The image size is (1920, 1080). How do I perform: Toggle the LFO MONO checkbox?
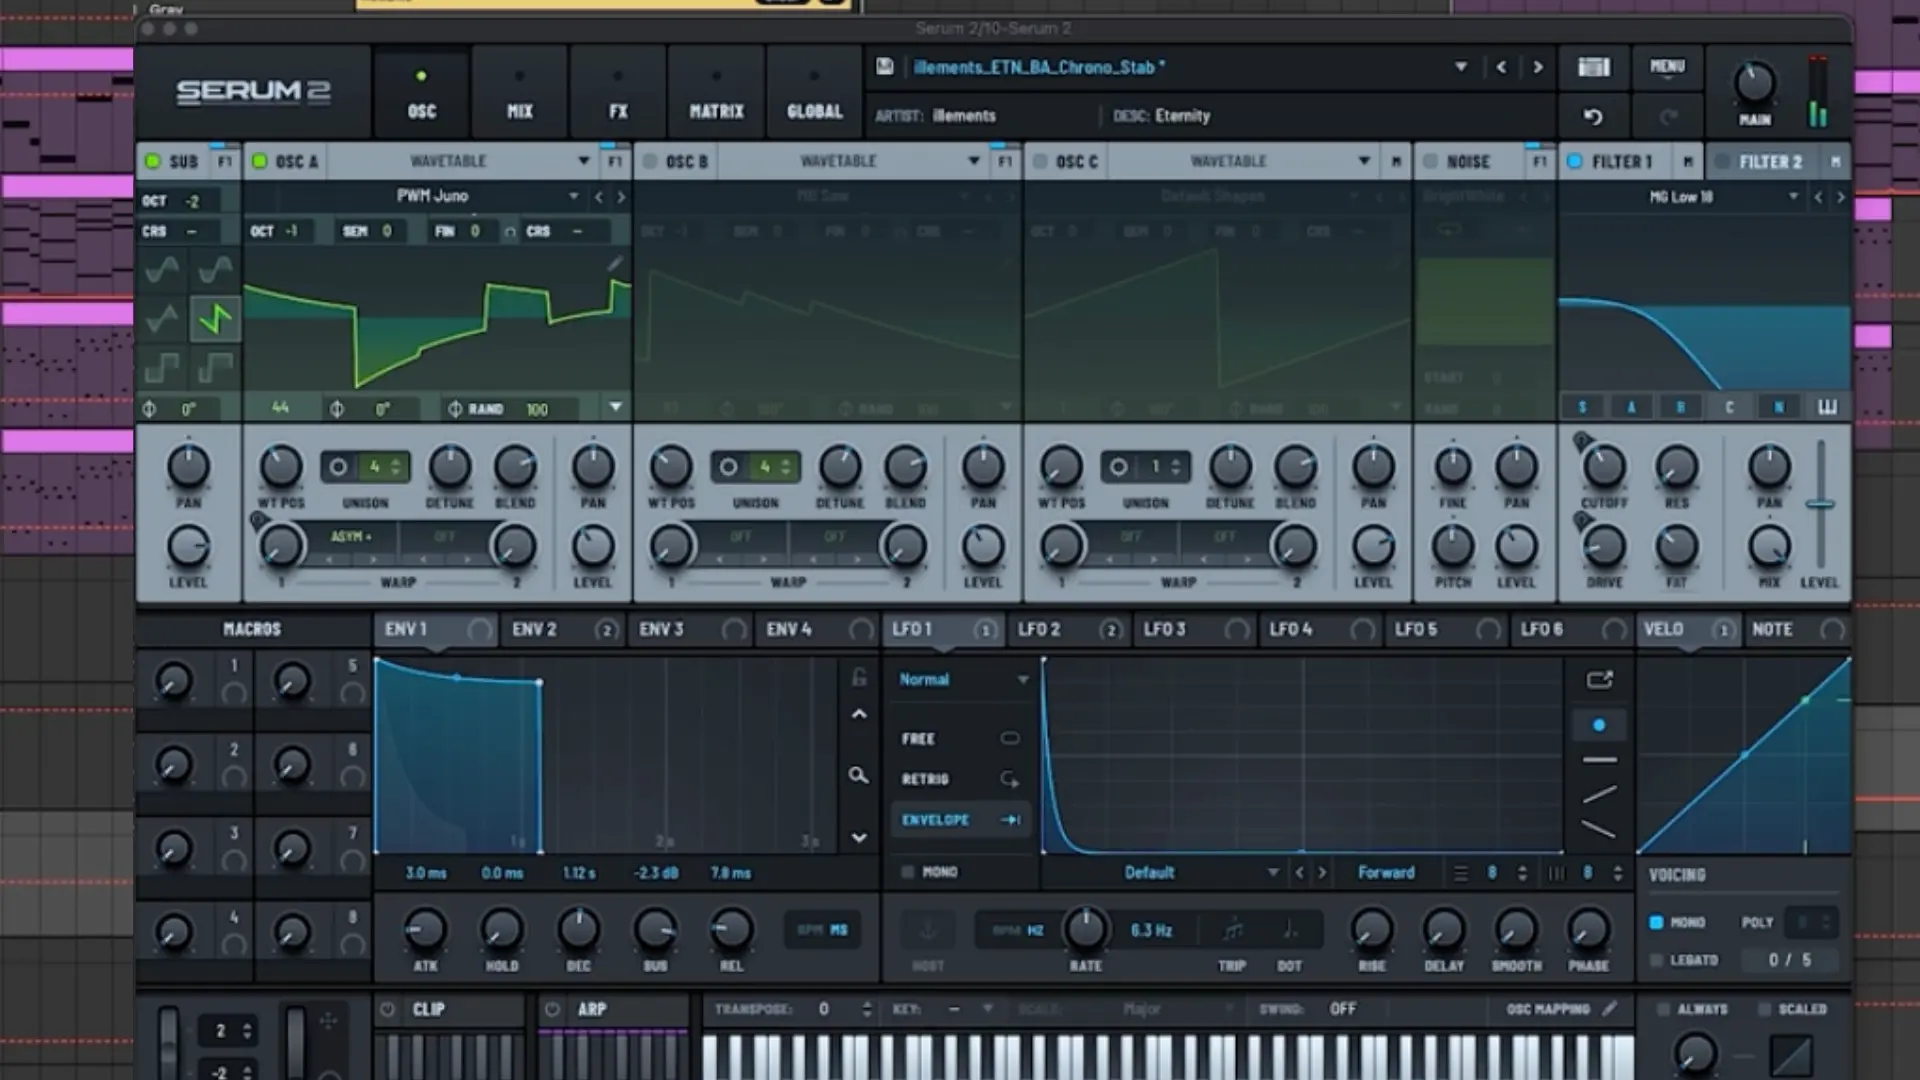[907, 872]
